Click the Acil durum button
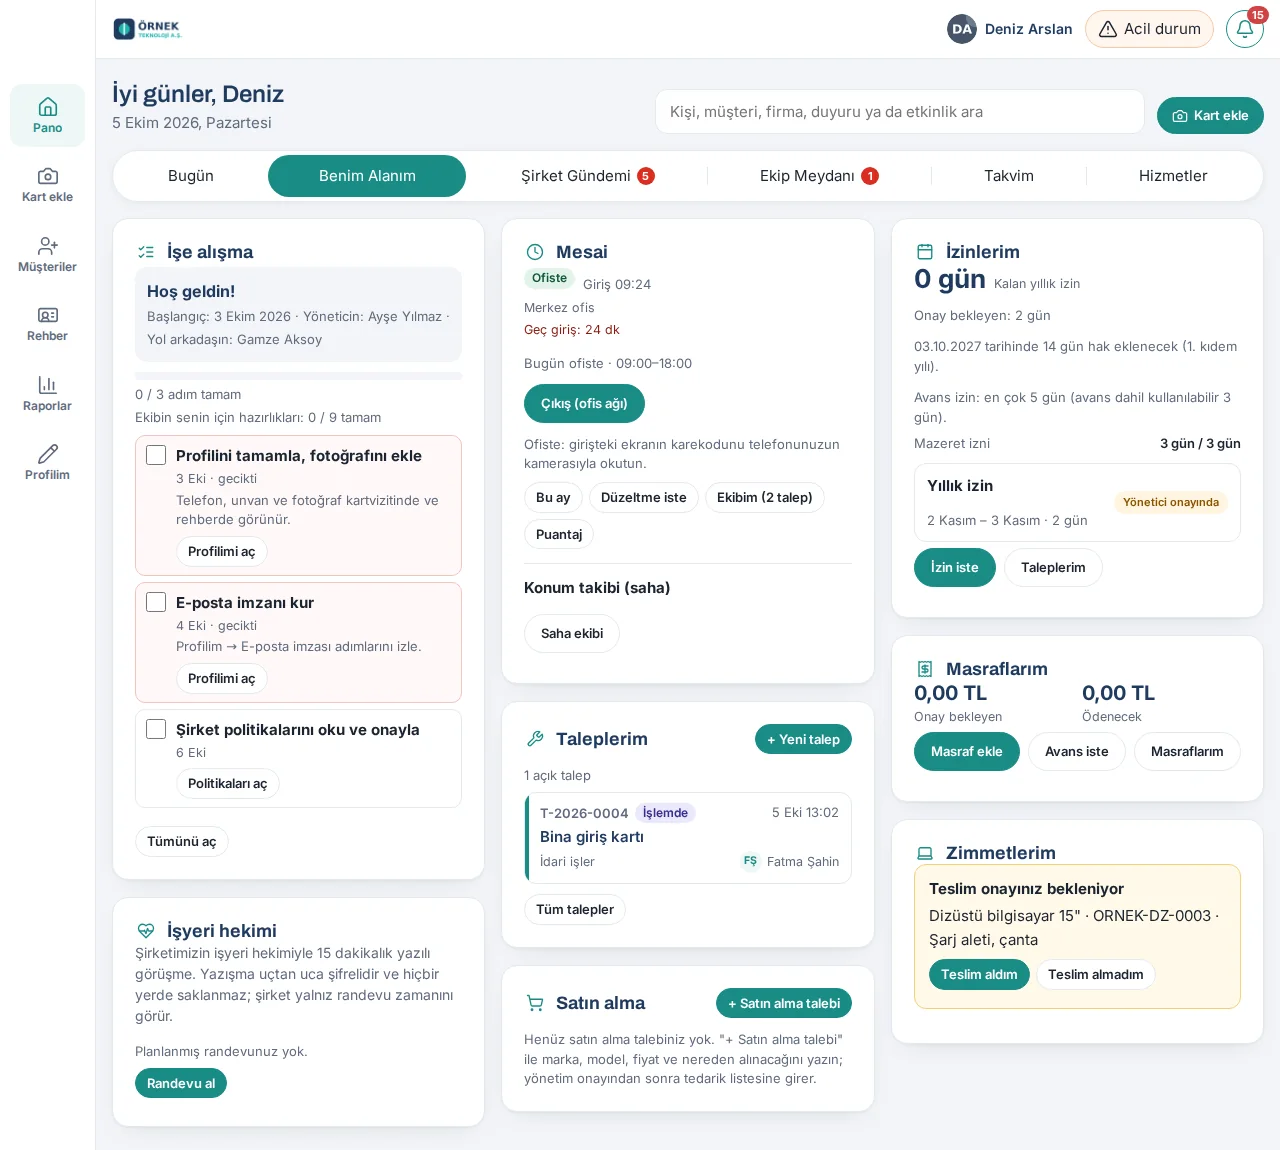1280x1150 pixels. [x=1150, y=29]
